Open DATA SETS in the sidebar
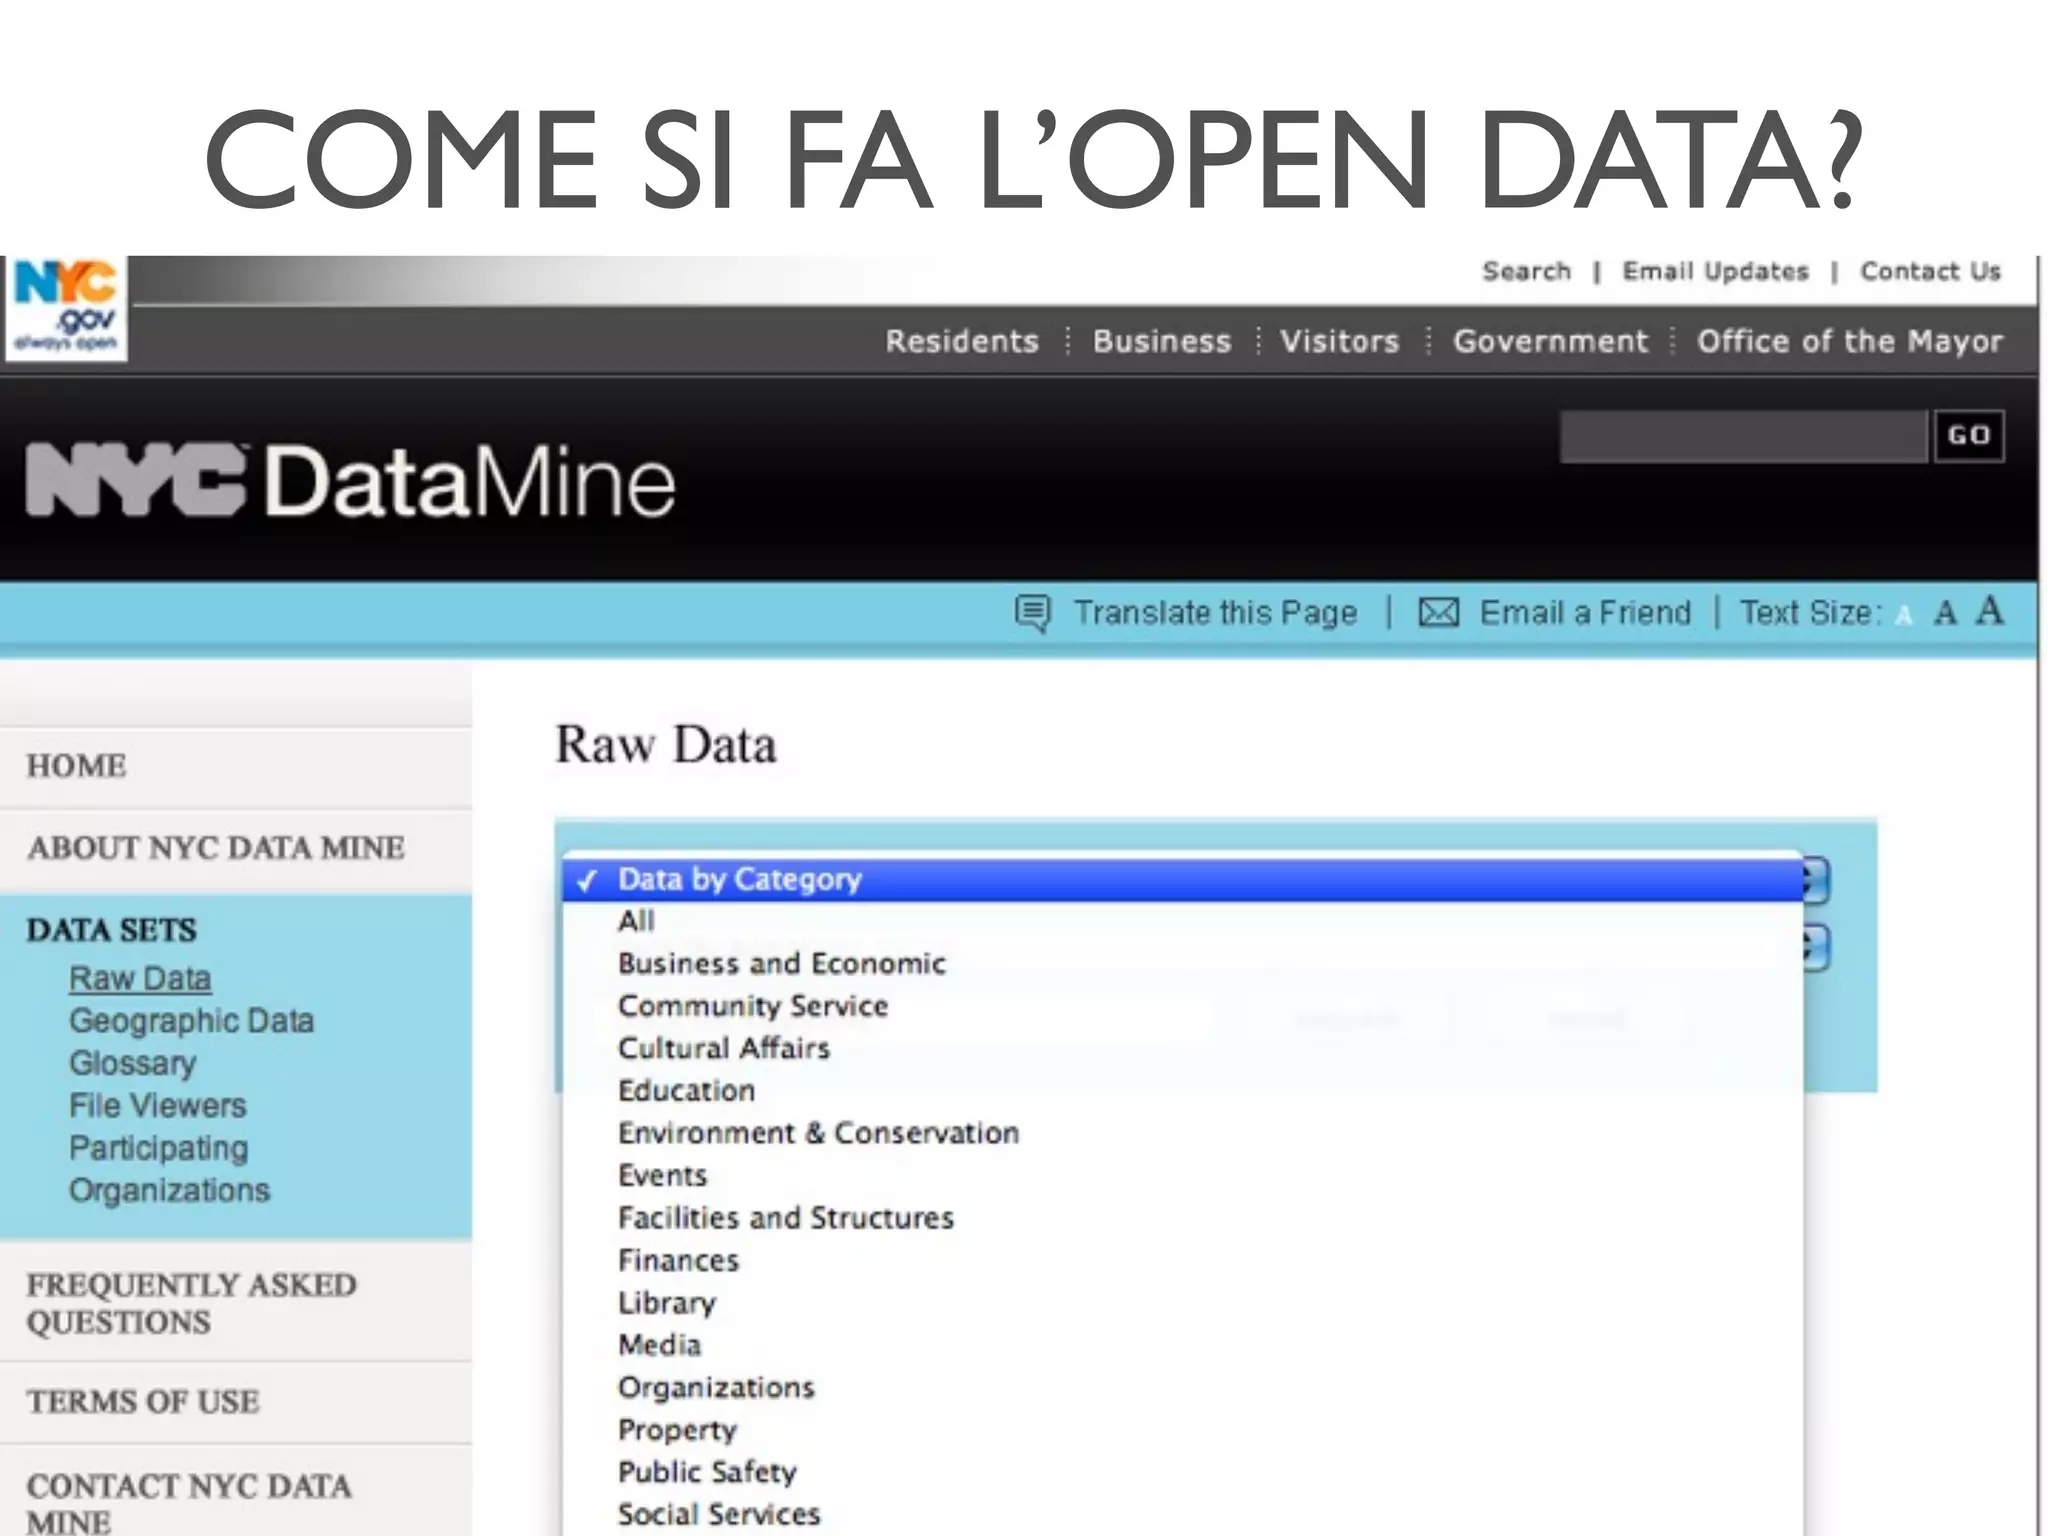The width and height of the screenshot is (2048, 1536). 111,931
